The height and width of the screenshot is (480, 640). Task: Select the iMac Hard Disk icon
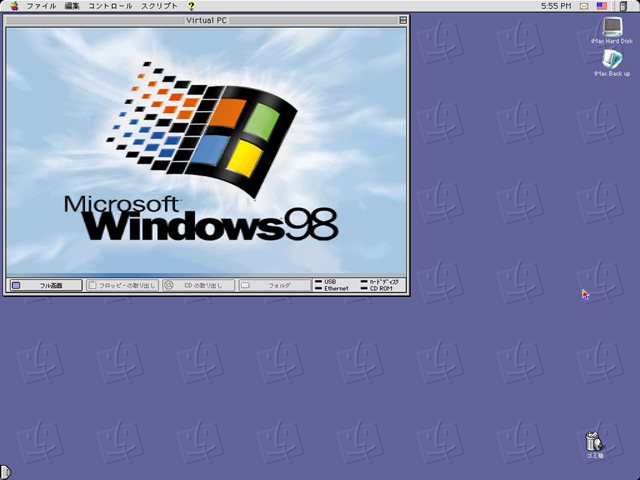point(612,27)
